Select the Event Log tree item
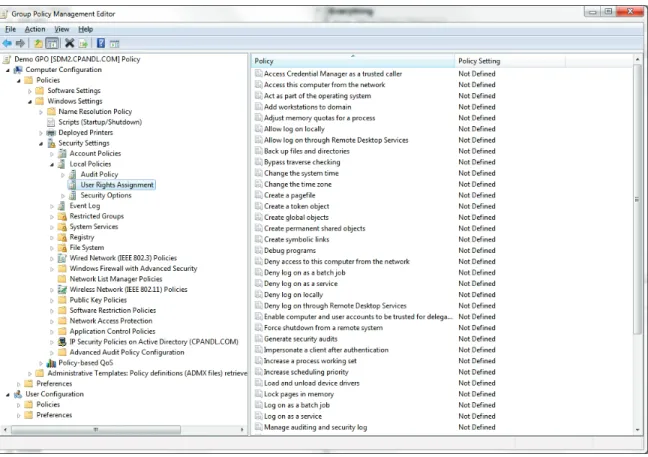 [x=85, y=206]
